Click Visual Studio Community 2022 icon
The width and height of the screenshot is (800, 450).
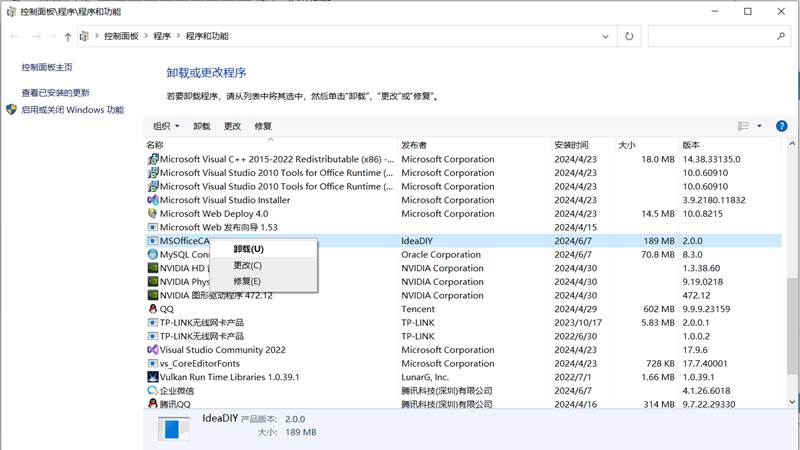pos(153,349)
